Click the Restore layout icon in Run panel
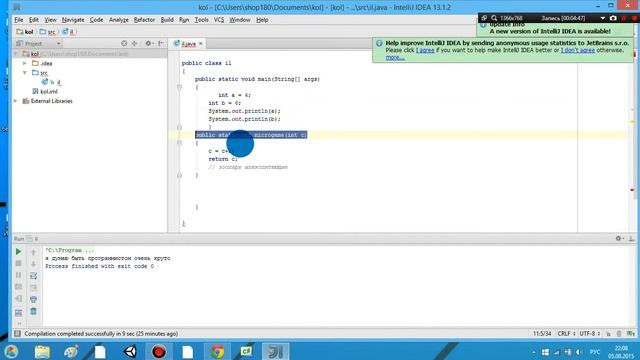 (x=18, y=313)
